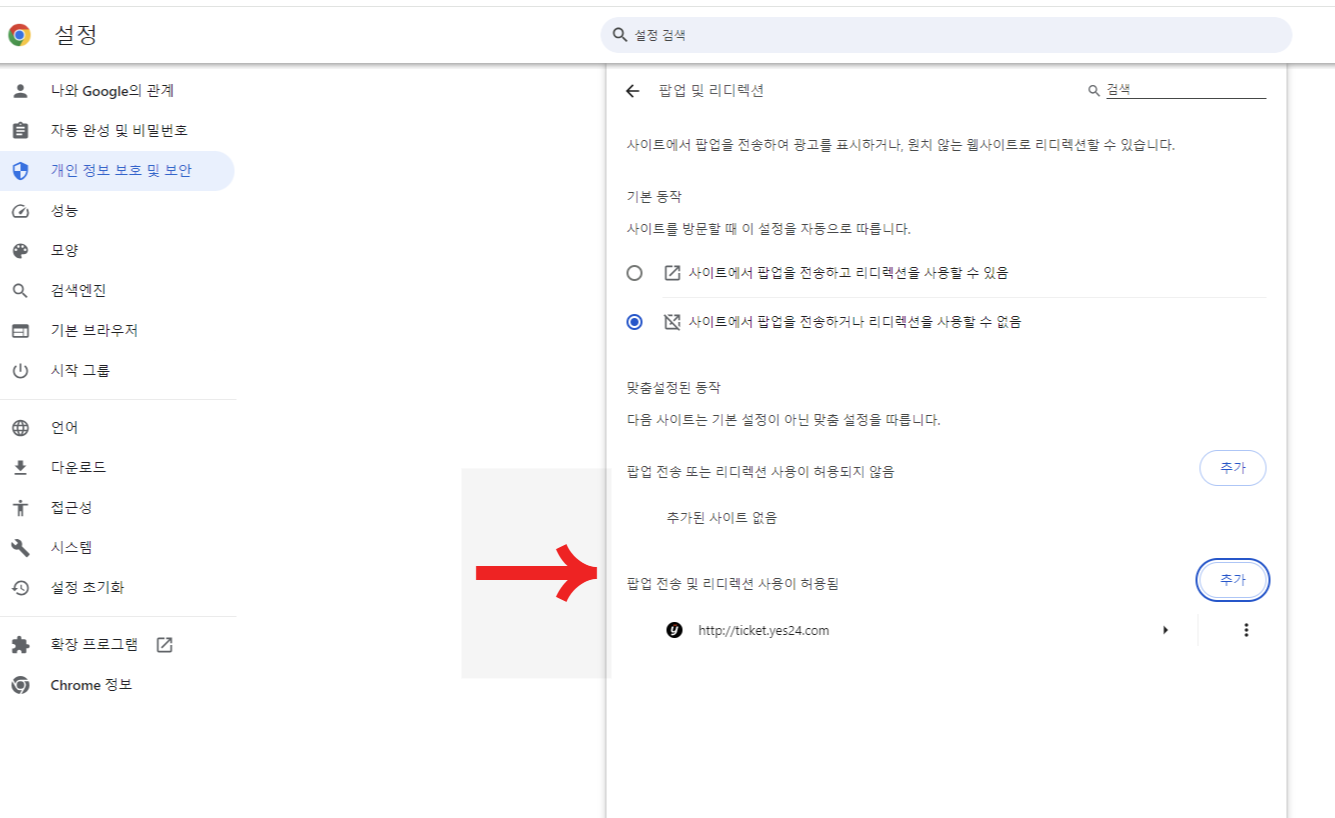Viewport: 1335px width, 818px height.
Task: Click the back arrow on 팝업 및 리디렉션
Action: pos(631,90)
